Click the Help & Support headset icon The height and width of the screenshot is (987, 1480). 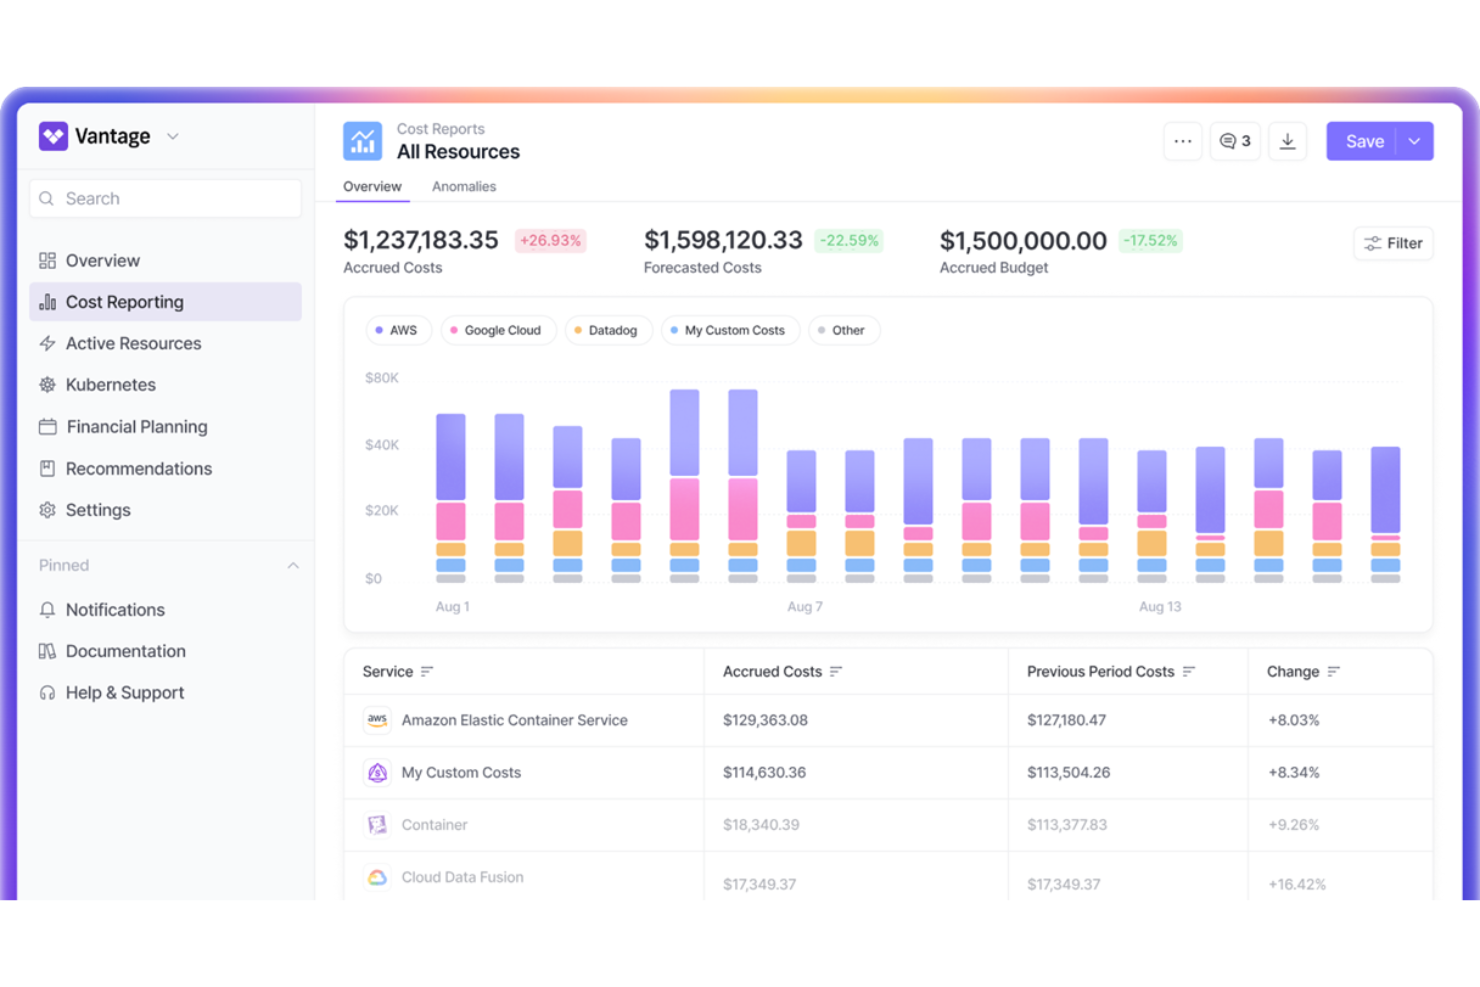click(x=47, y=692)
